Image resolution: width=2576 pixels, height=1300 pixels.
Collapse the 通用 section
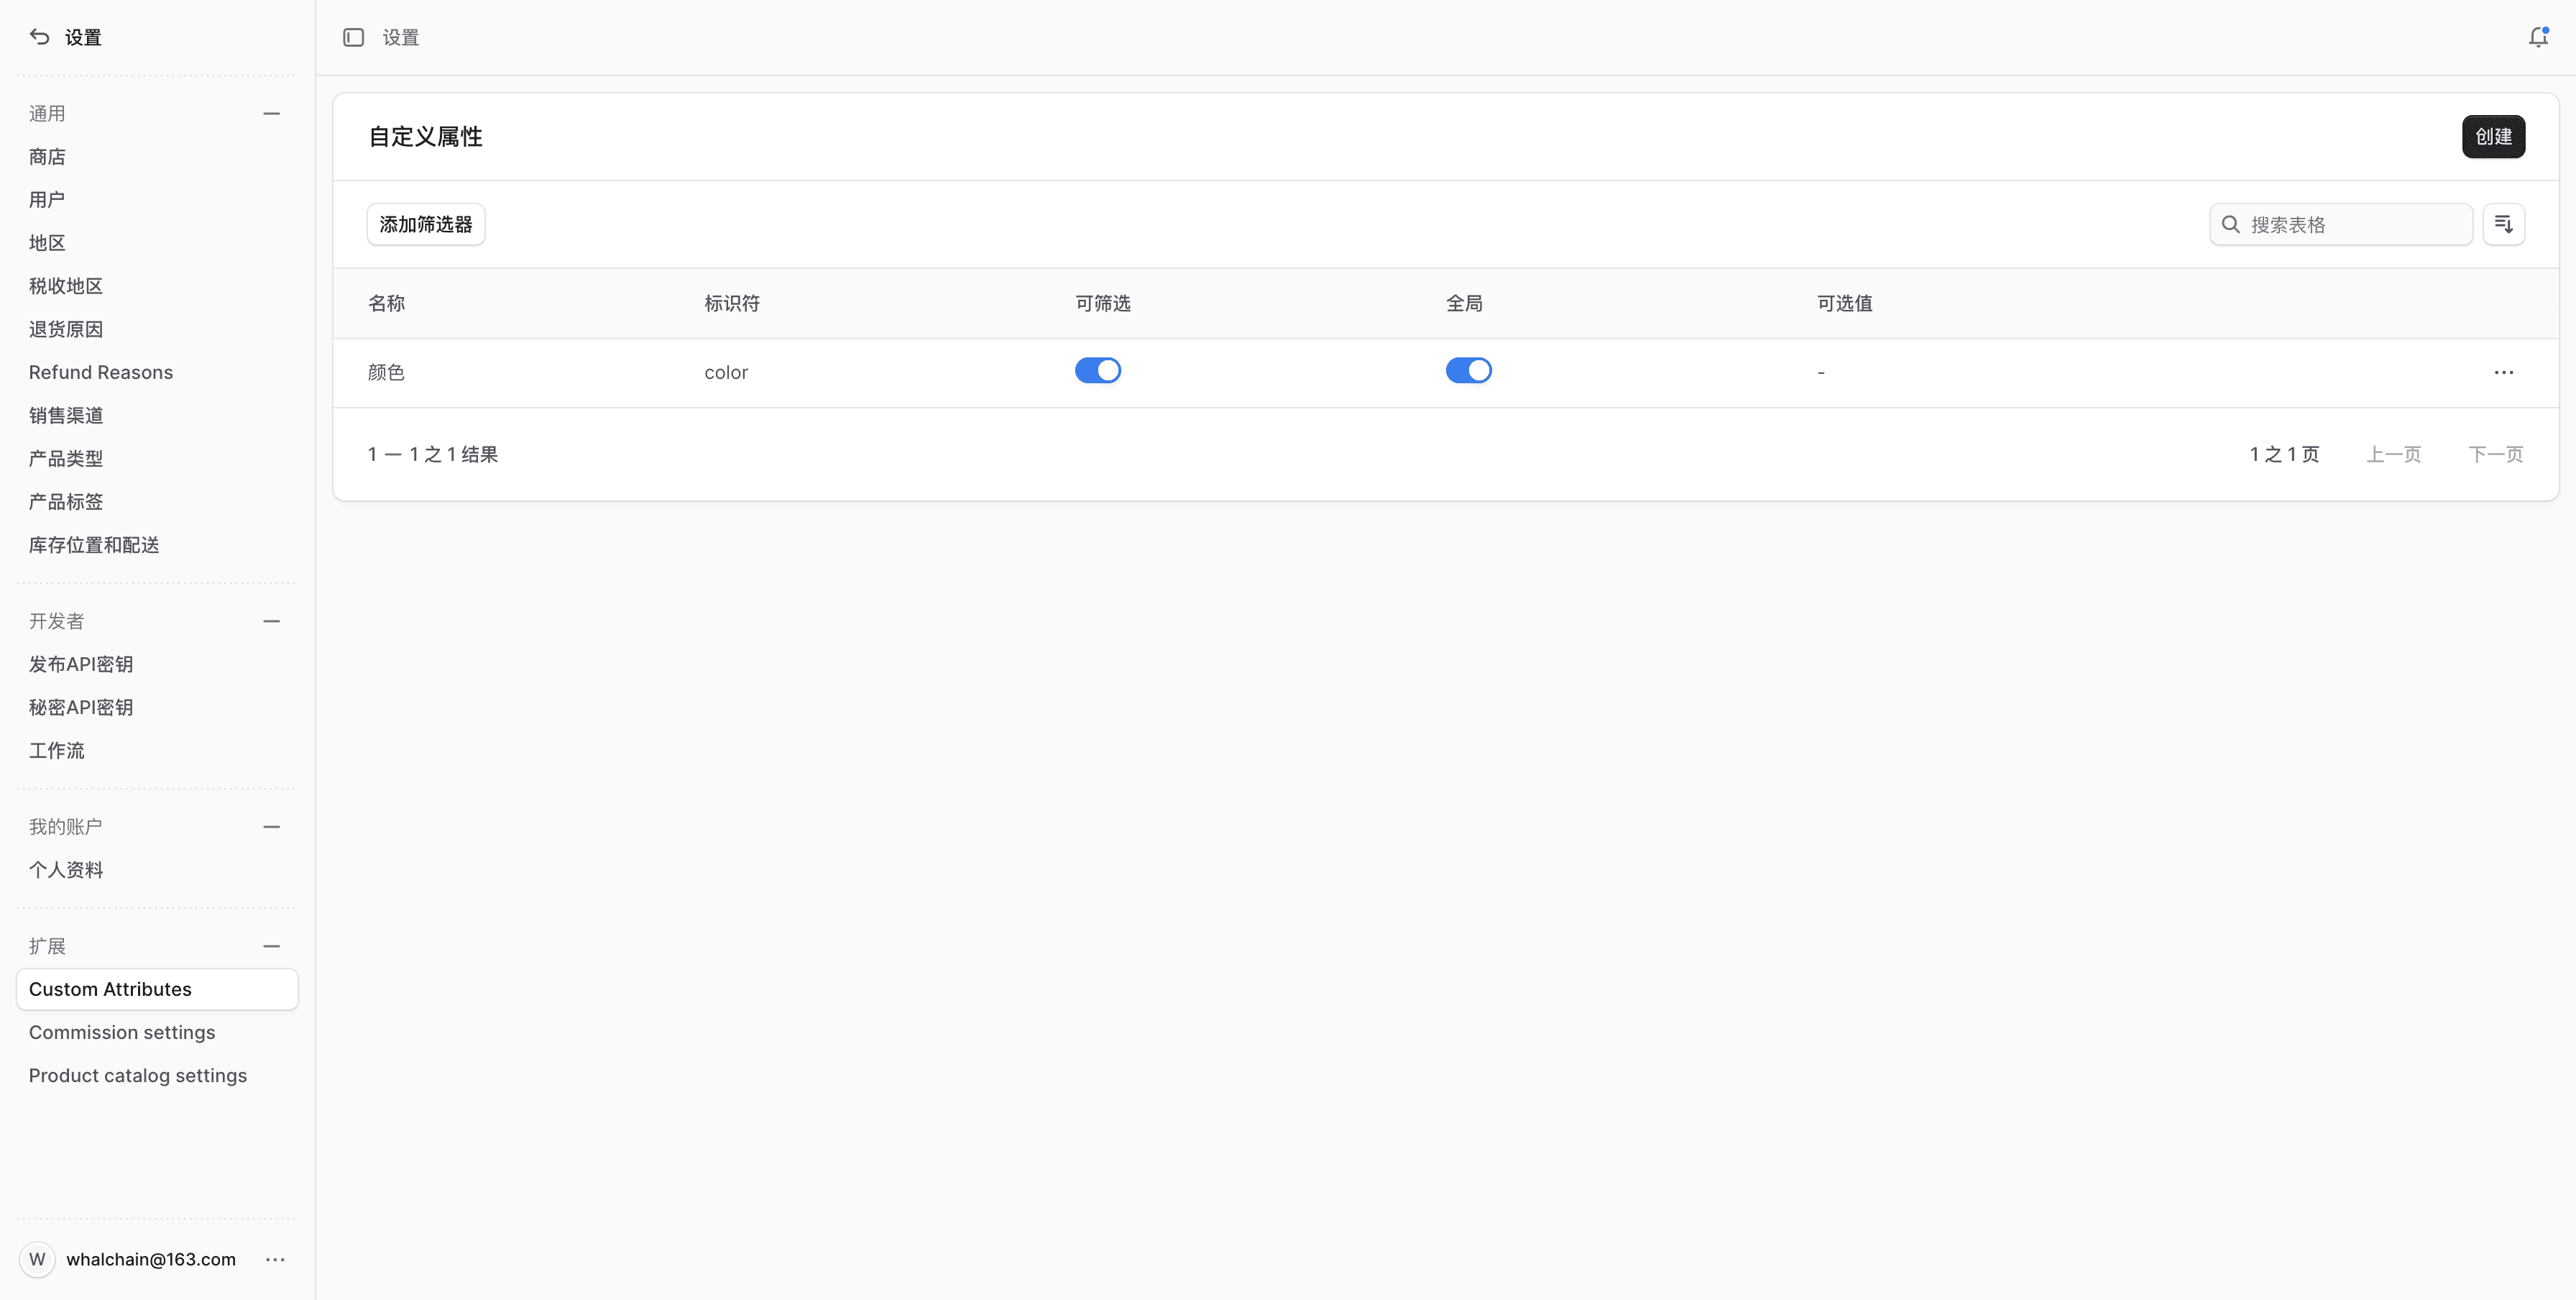(271, 114)
